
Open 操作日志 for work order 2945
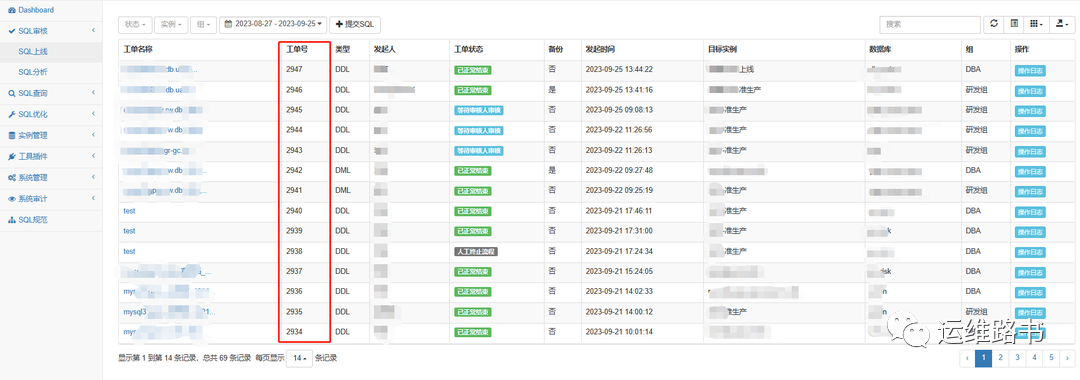1030,111
